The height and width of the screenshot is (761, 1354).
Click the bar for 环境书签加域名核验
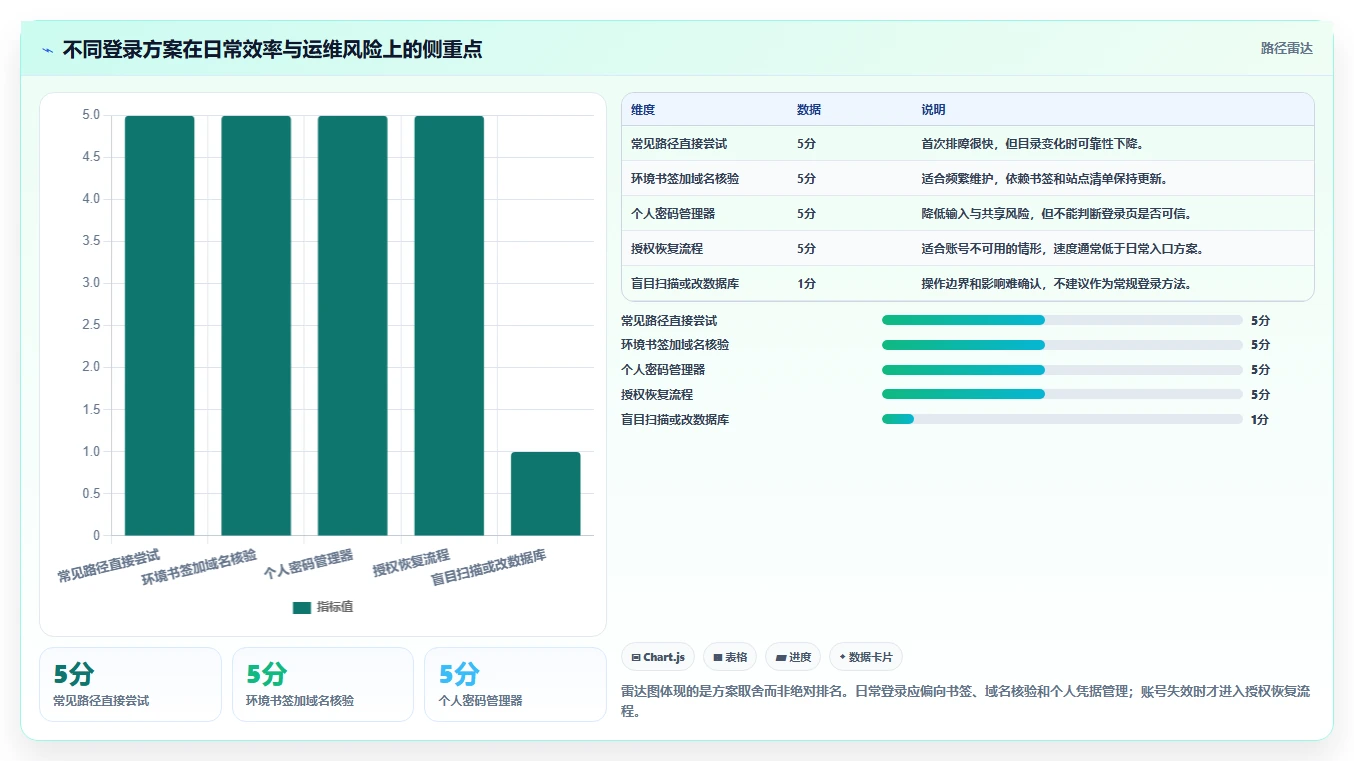[256, 325]
